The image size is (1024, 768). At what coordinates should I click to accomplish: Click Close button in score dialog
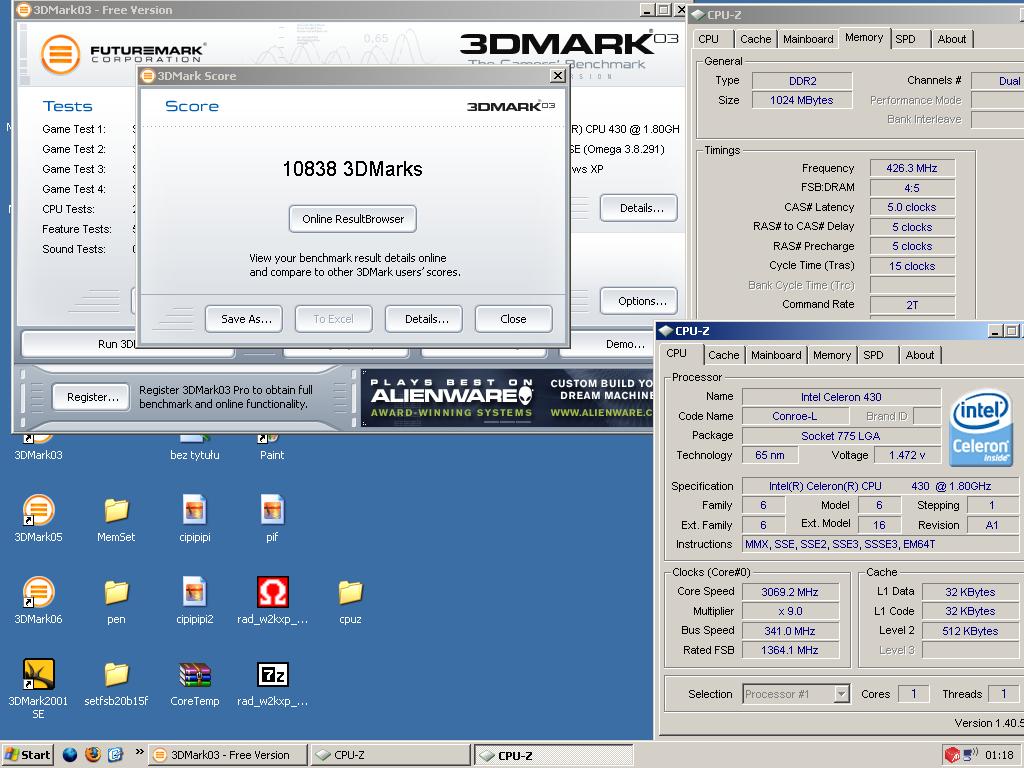(513, 319)
